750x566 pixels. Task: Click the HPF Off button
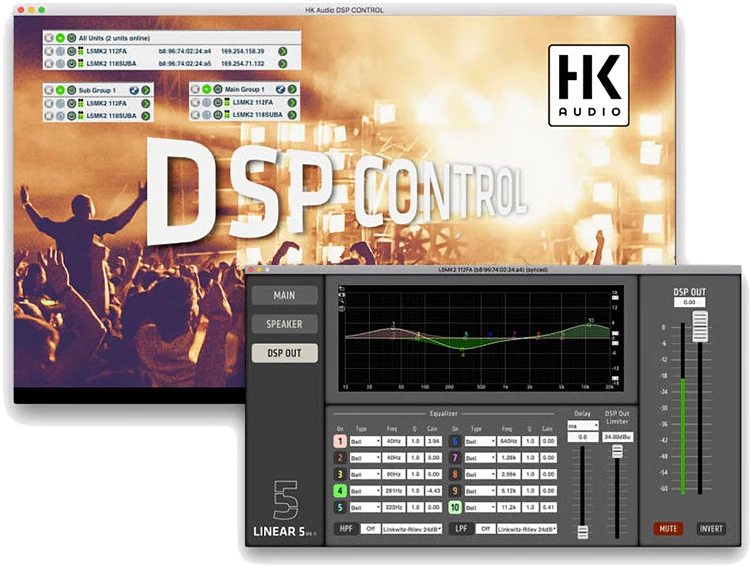[370, 529]
